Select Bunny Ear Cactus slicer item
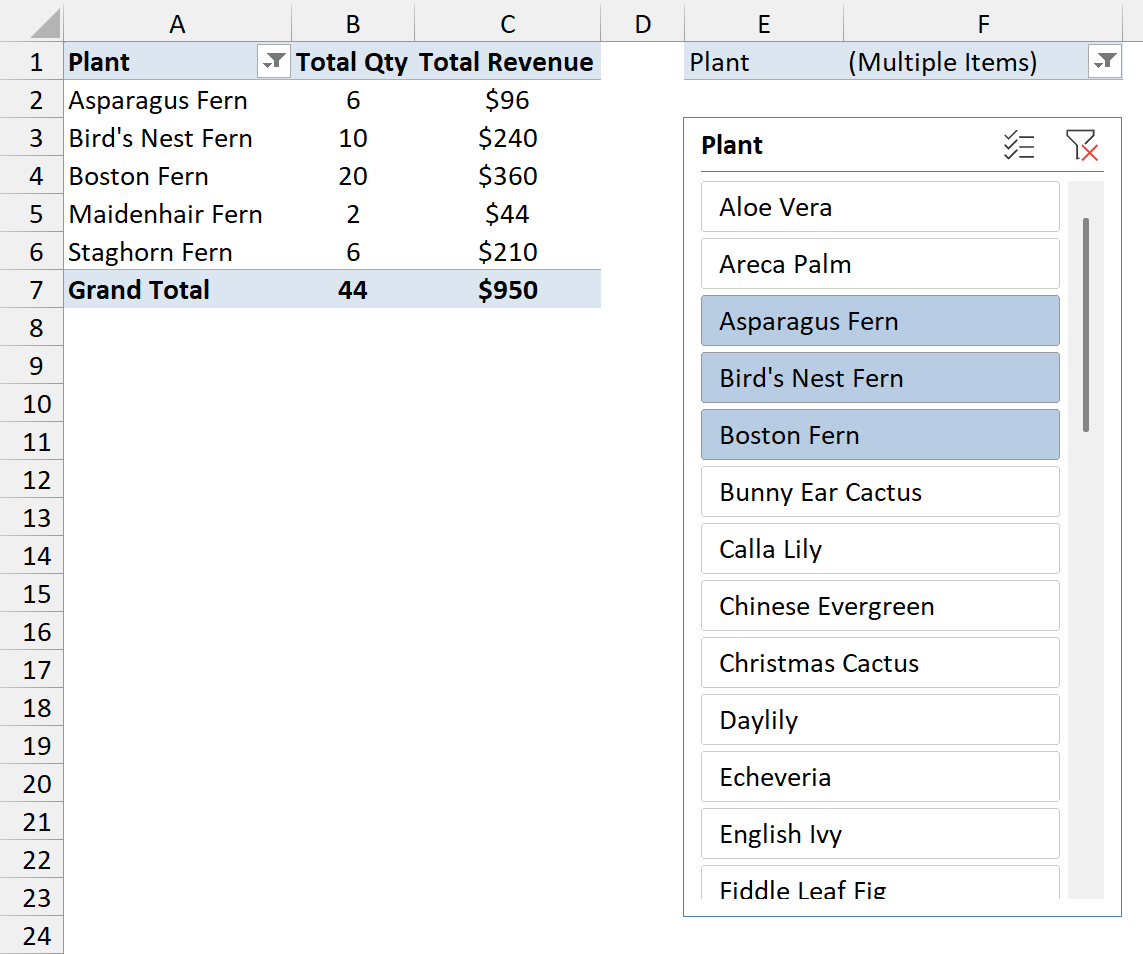This screenshot has width=1143, height=954. [x=880, y=492]
